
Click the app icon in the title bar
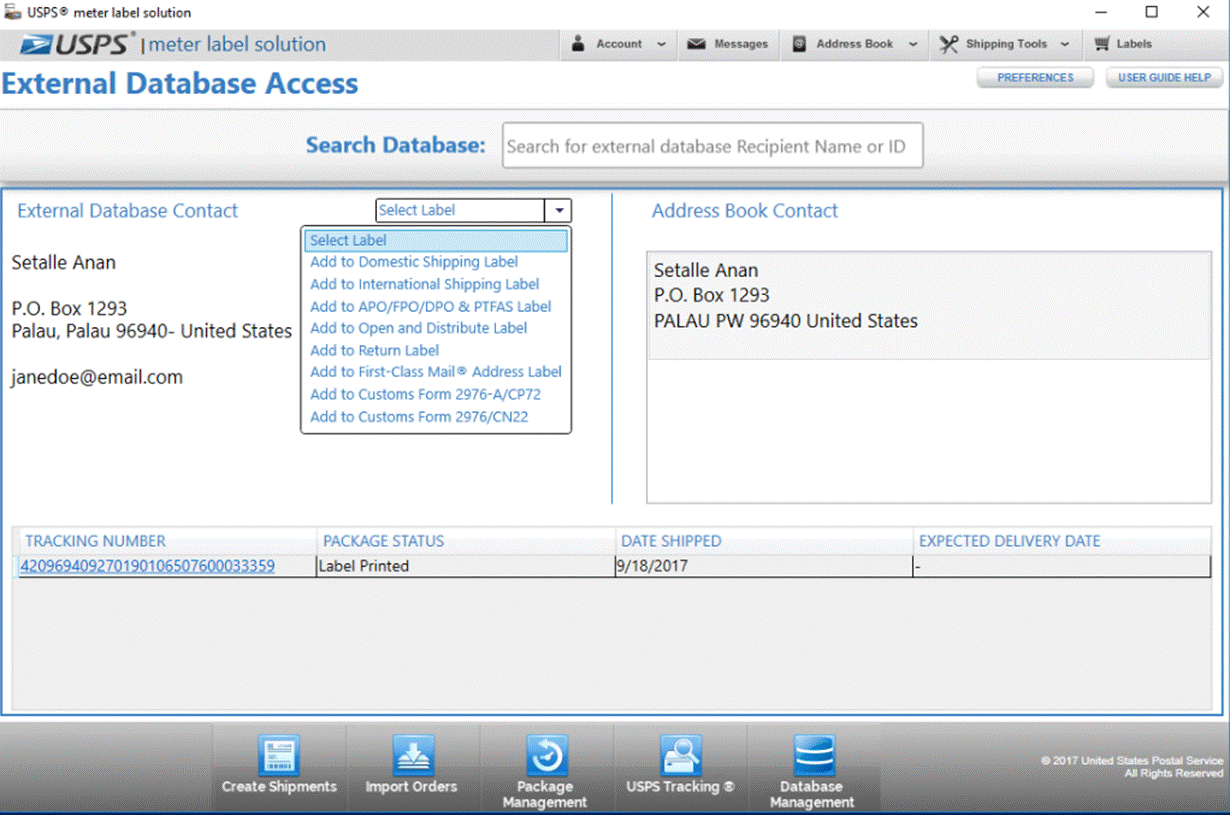13,12
